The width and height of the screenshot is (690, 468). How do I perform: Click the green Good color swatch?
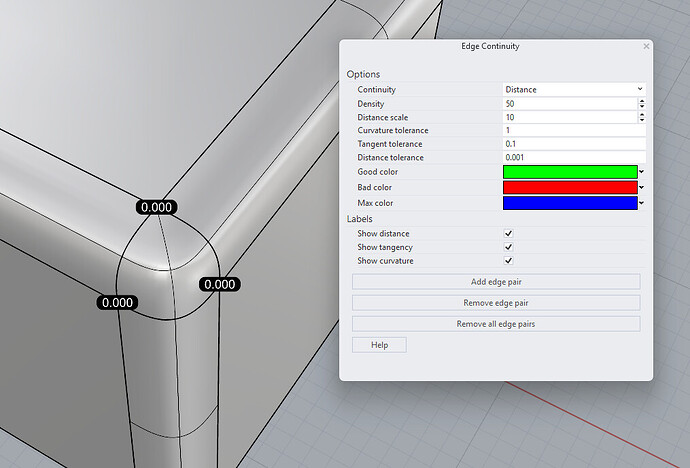pyautogui.click(x=570, y=172)
